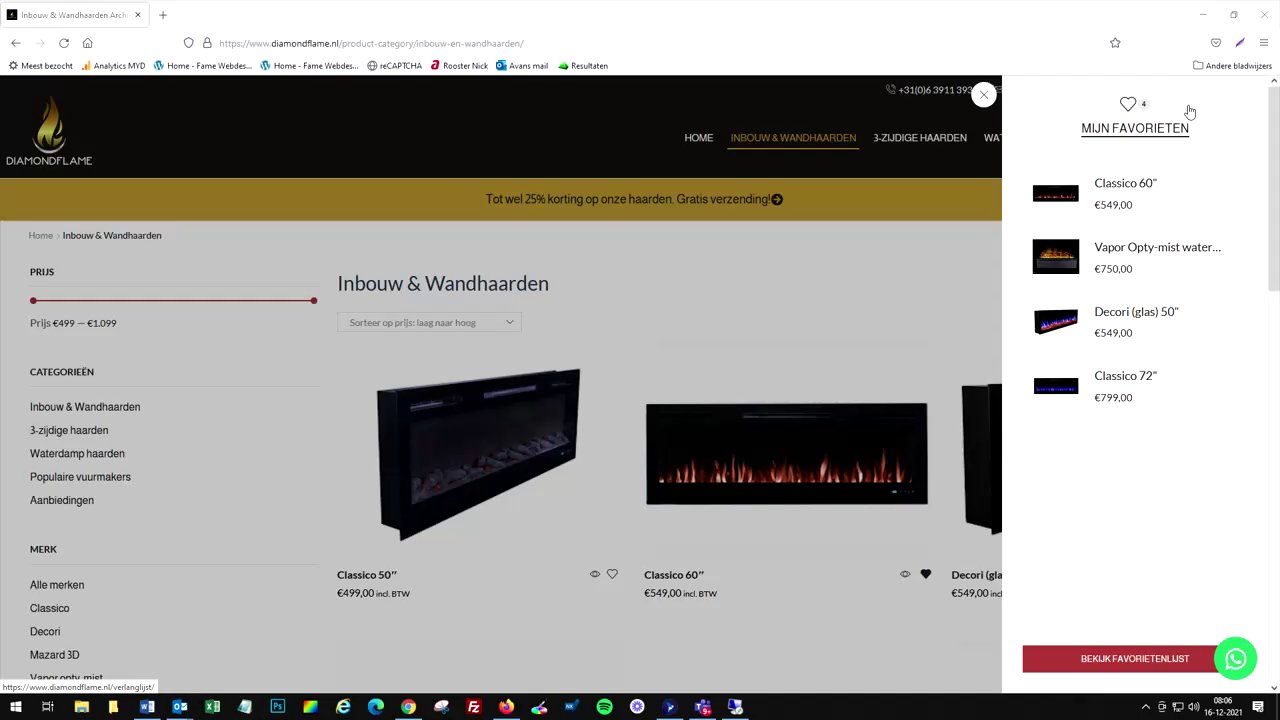Screen dimensions: 1280x720
Task: Open Classico 60" thumbnail in favorites
Action: (1056, 194)
